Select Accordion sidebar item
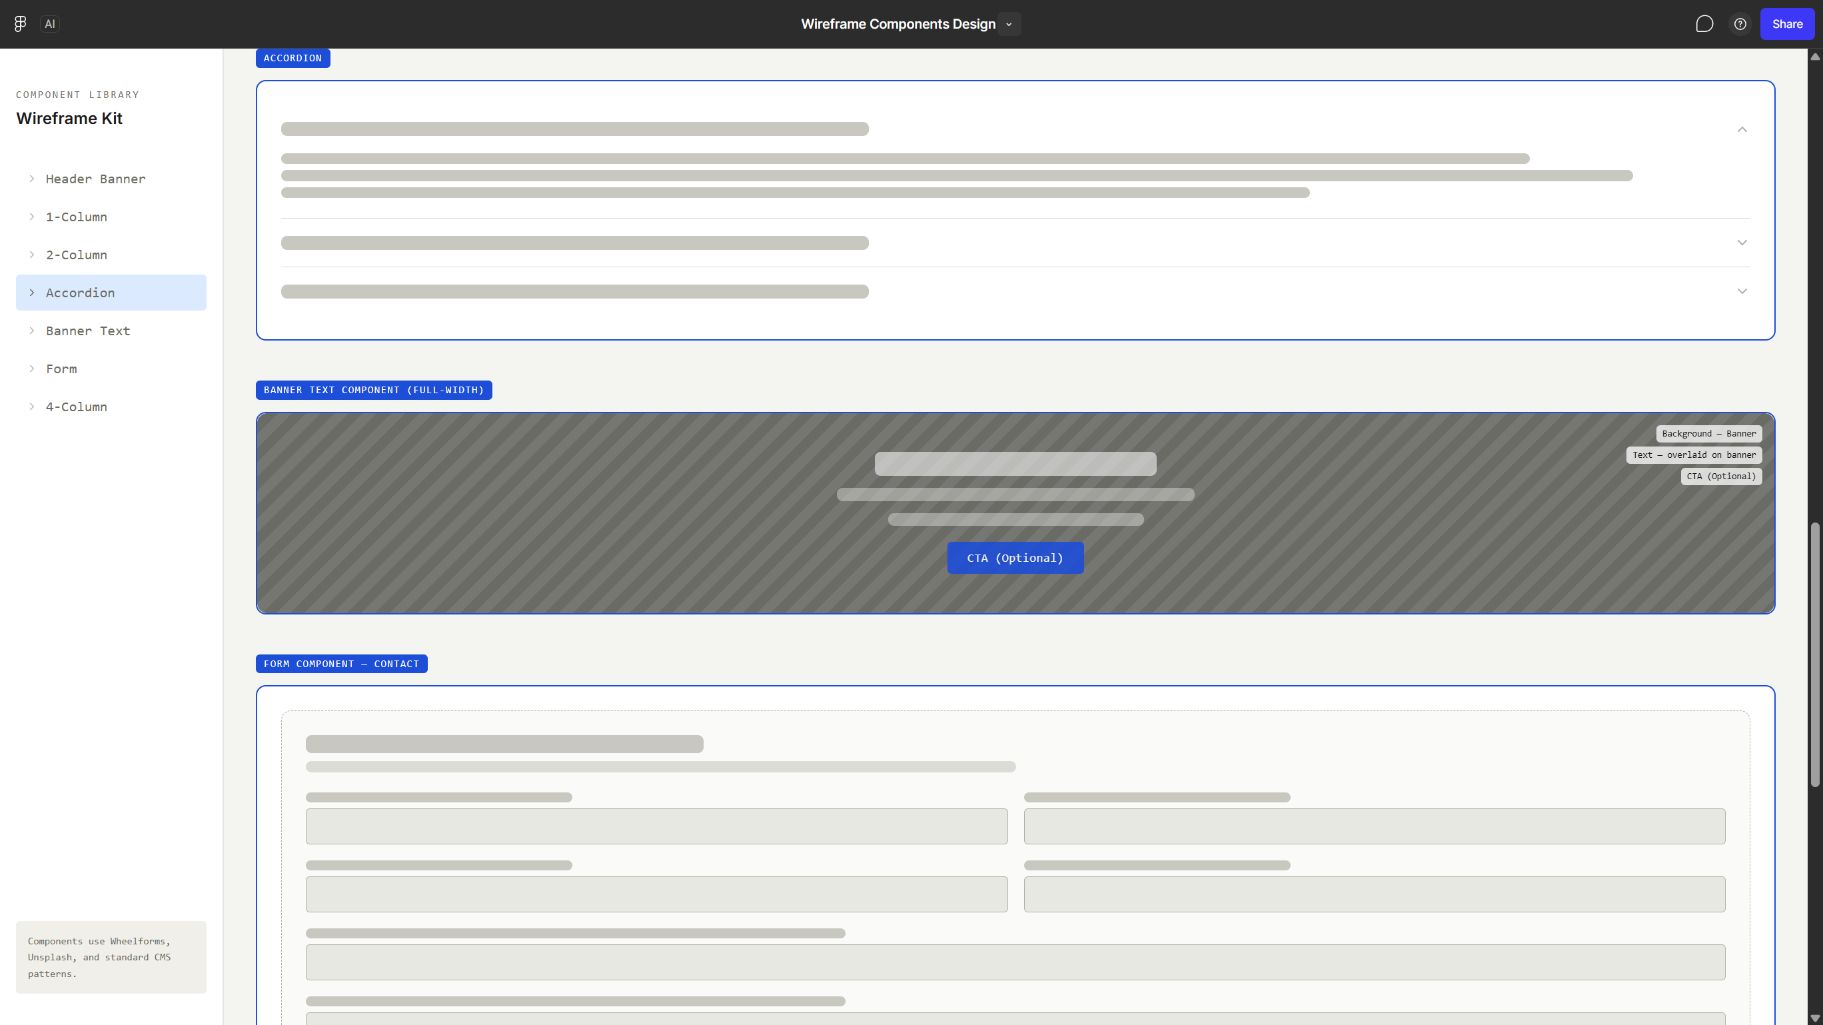 111,293
